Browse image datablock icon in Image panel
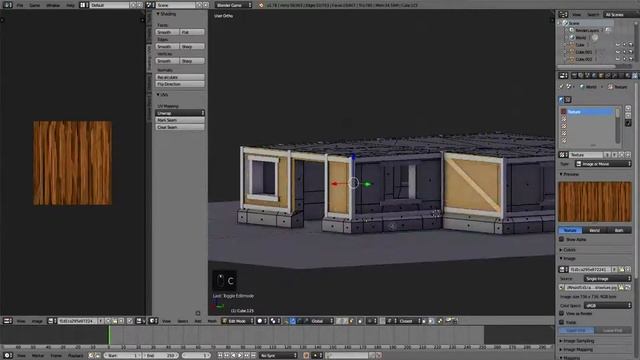The width and height of the screenshot is (640, 360). point(563,269)
